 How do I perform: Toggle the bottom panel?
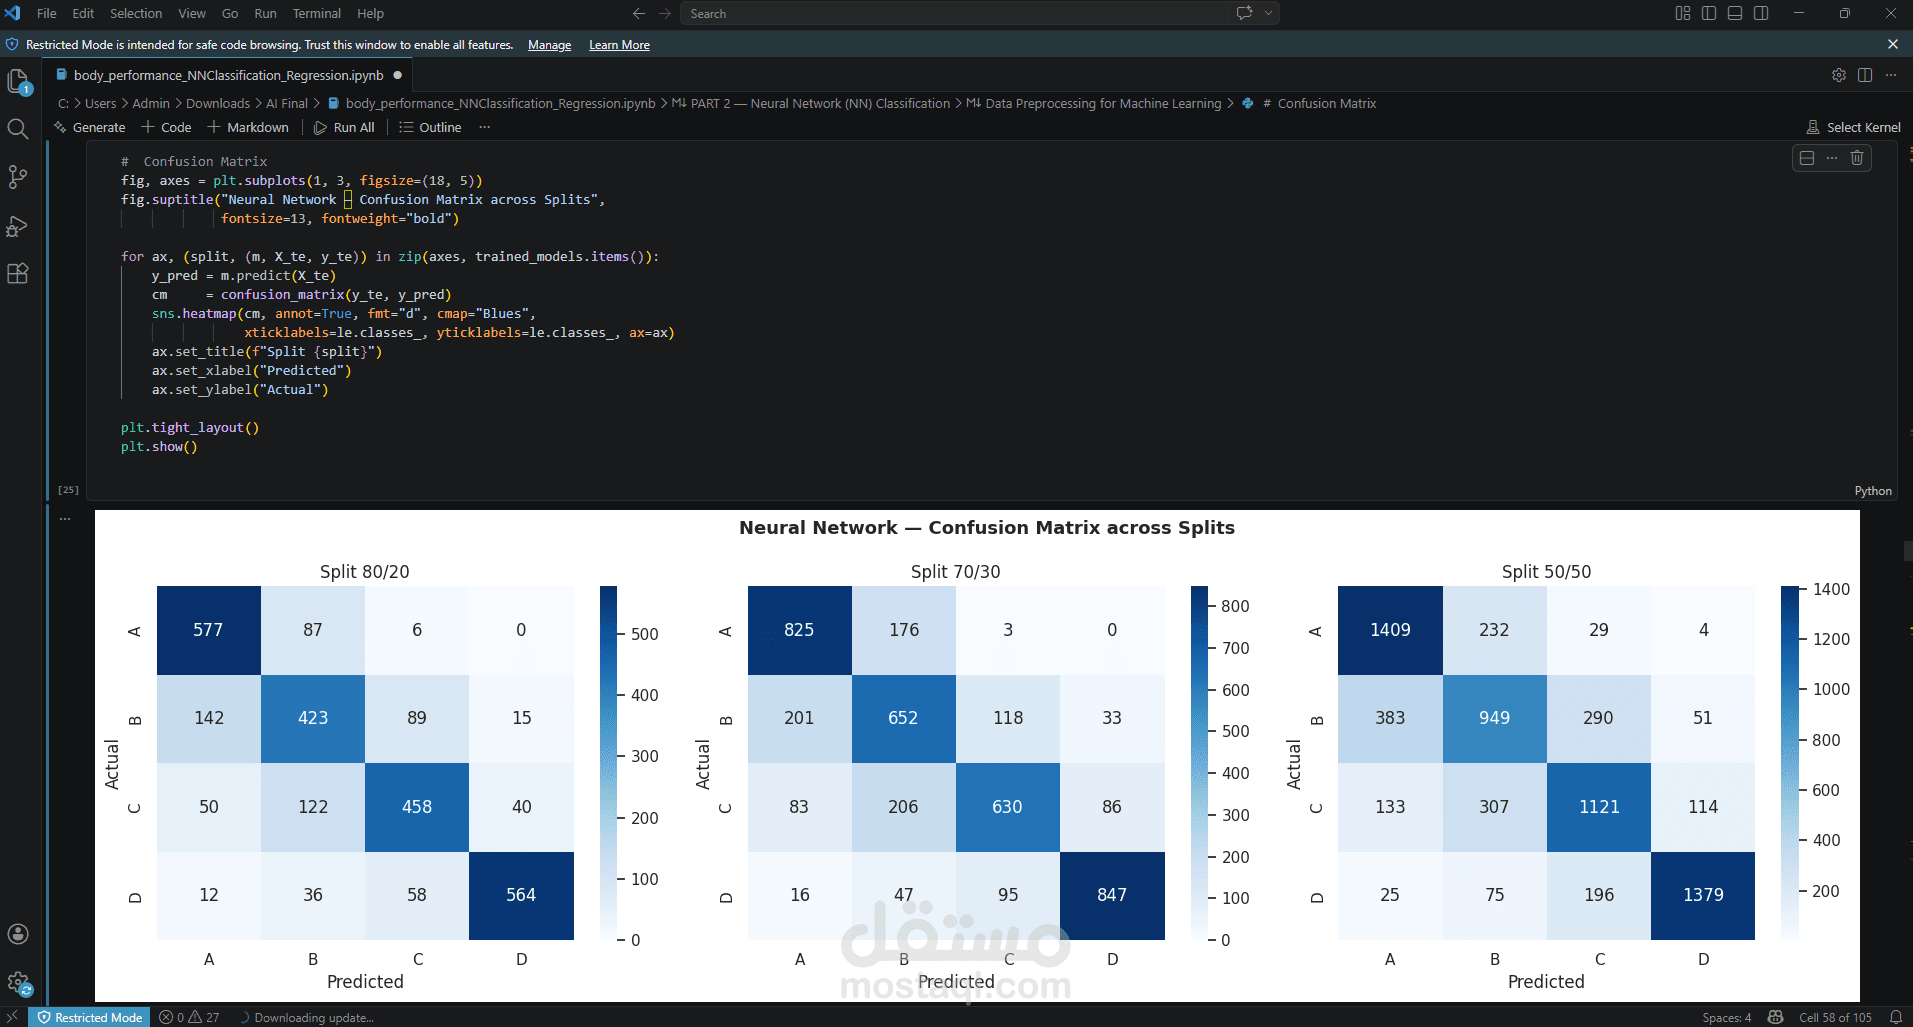click(x=1735, y=14)
